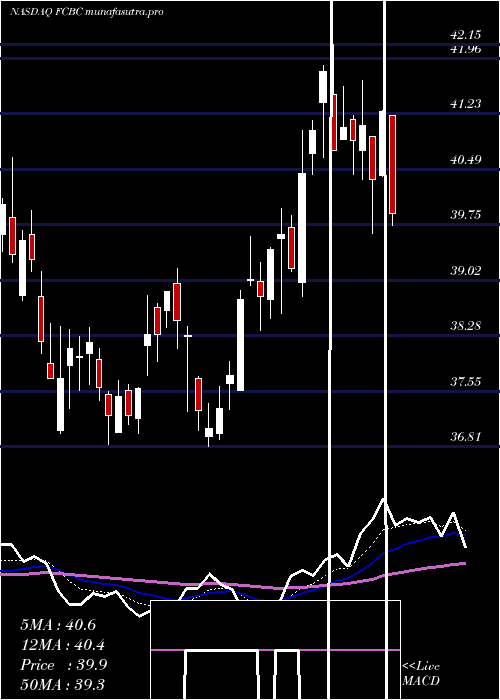Click the NASDAQ FCBC munafasutra.pro title text
500x700 pixels.
click(x=86, y=12)
